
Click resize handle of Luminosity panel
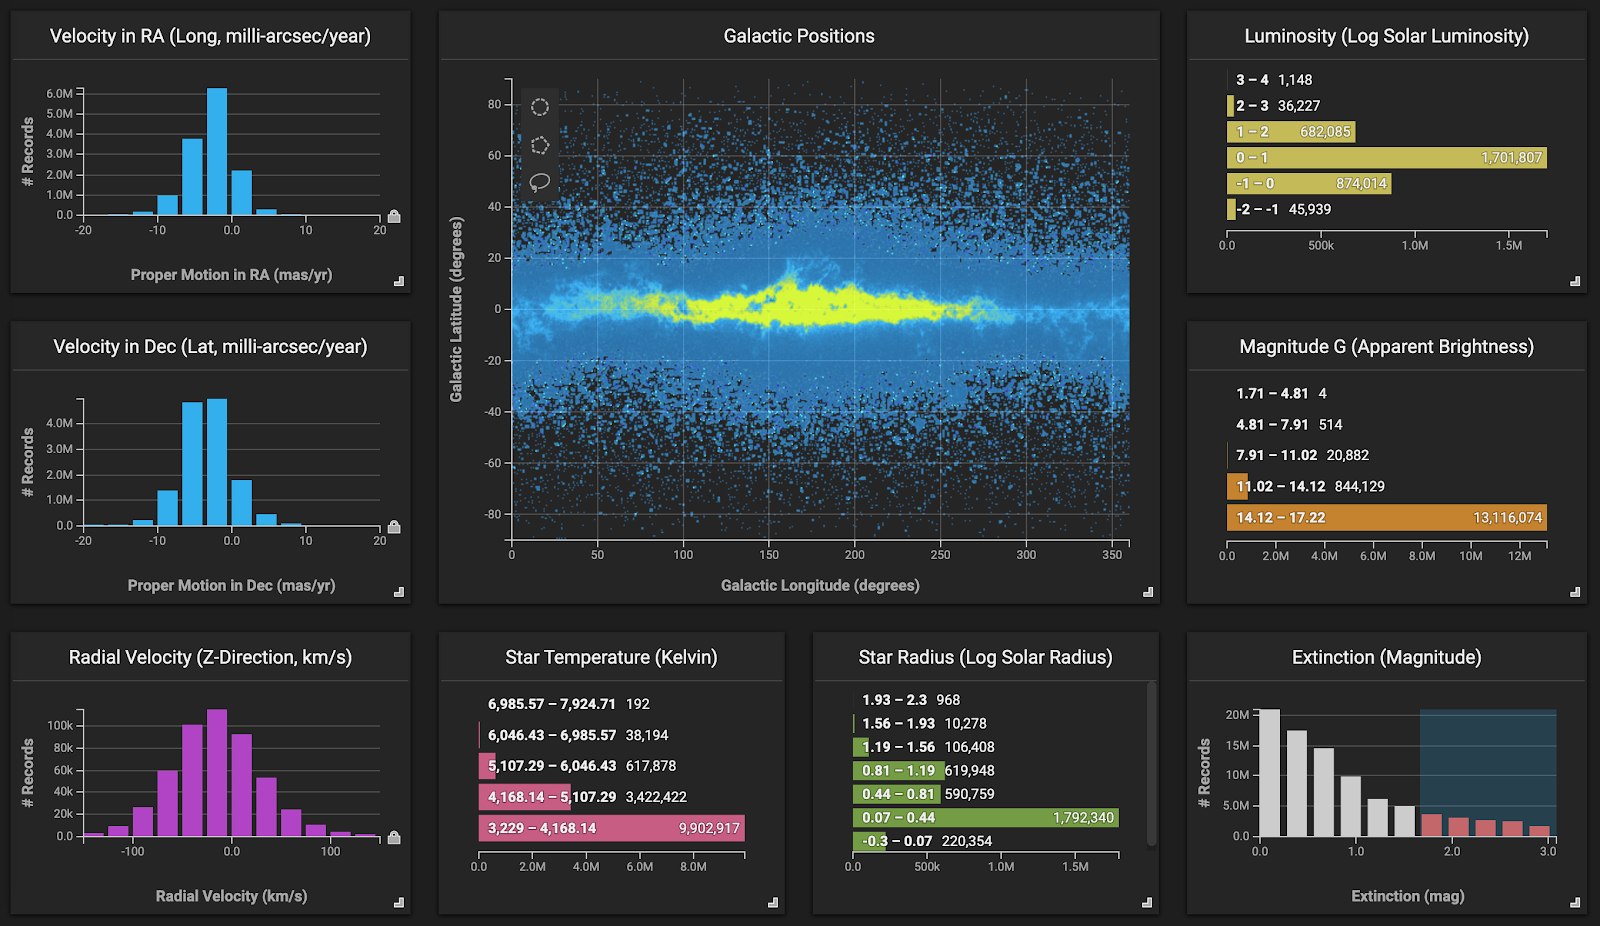(1575, 282)
